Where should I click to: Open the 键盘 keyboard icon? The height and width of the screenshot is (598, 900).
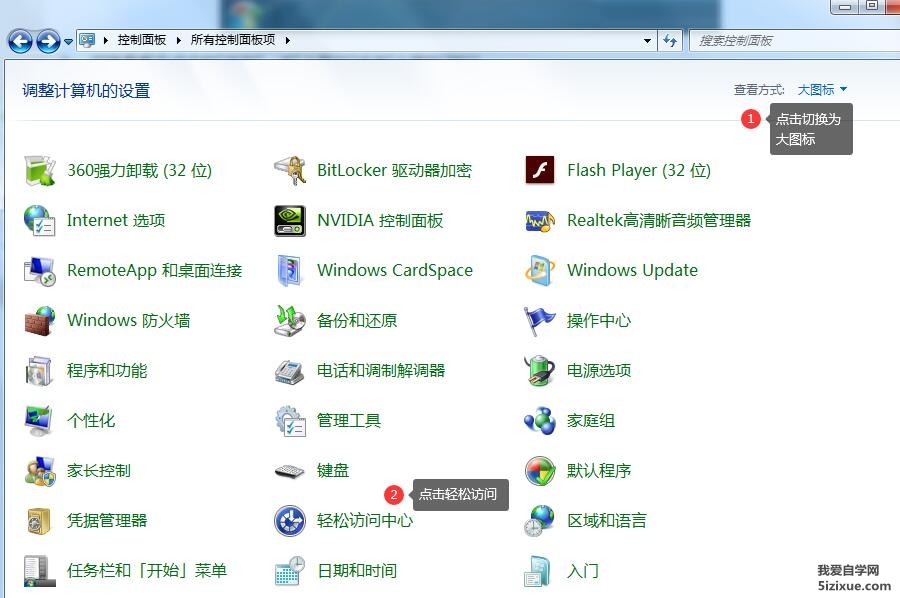pyautogui.click(x=290, y=471)
